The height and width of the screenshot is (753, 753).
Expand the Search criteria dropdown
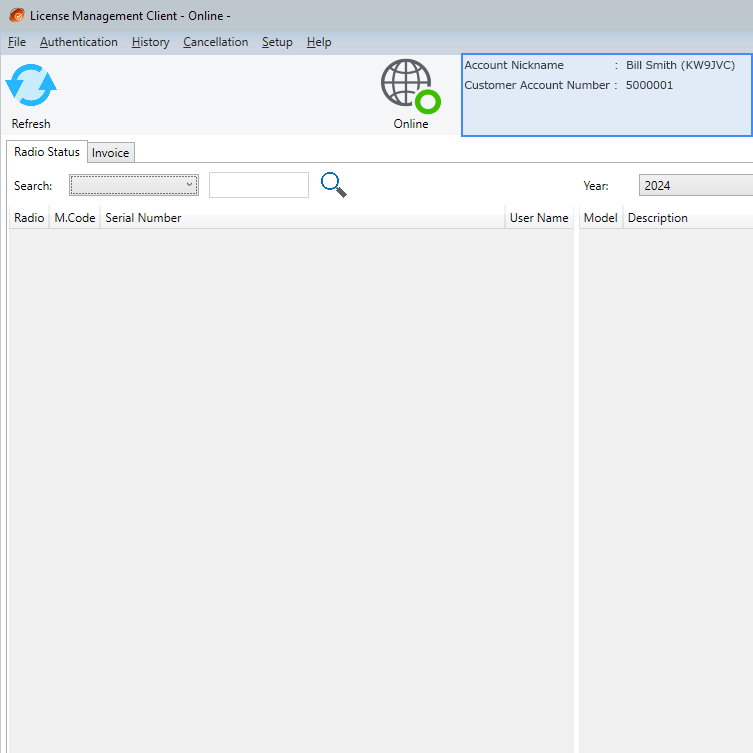tap(134, 185)
